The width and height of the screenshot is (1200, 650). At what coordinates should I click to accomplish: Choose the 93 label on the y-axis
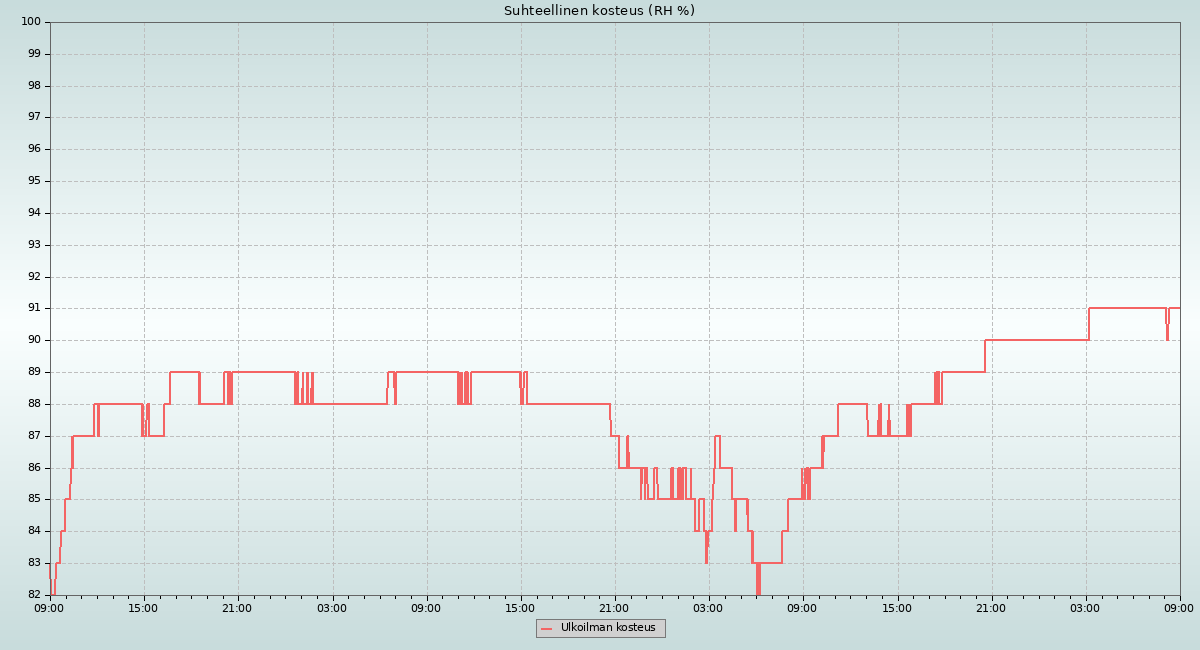[x=33, y=245]
